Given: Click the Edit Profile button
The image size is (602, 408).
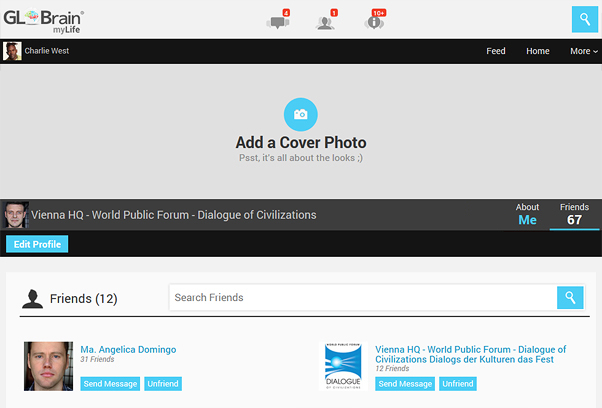Looking at the screenshot, I should coord(37,244).
